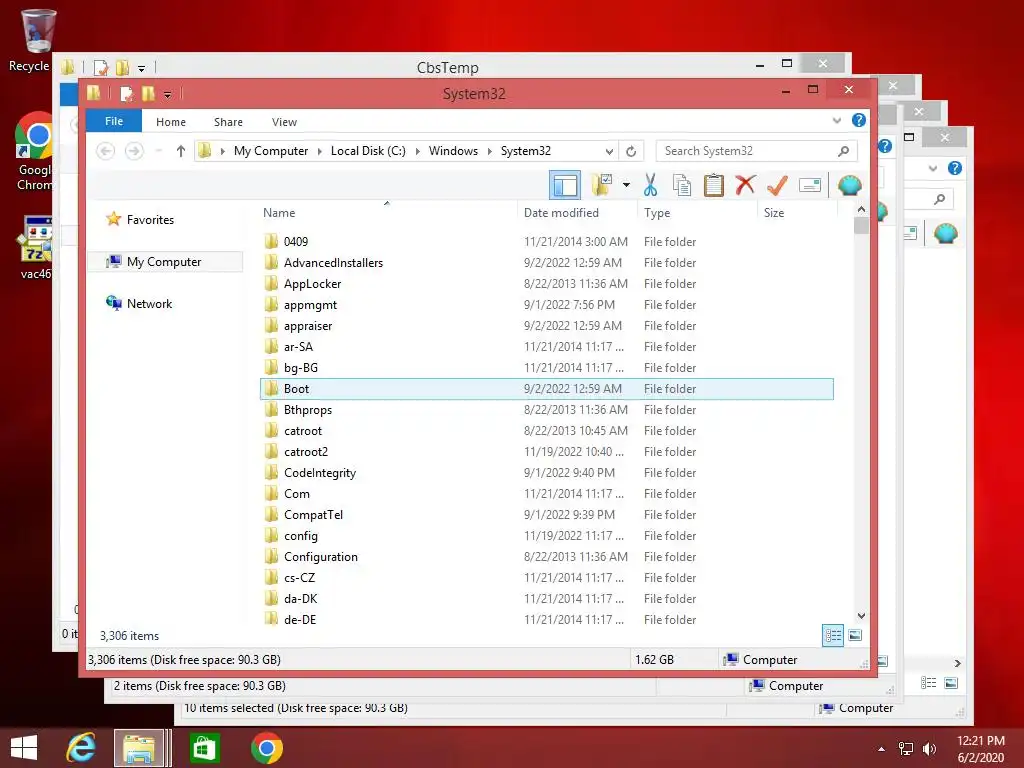Open recent locations dropdown next to Forward
The height and width of the screenshot is (768, 1024).
(x=159, y=151)
